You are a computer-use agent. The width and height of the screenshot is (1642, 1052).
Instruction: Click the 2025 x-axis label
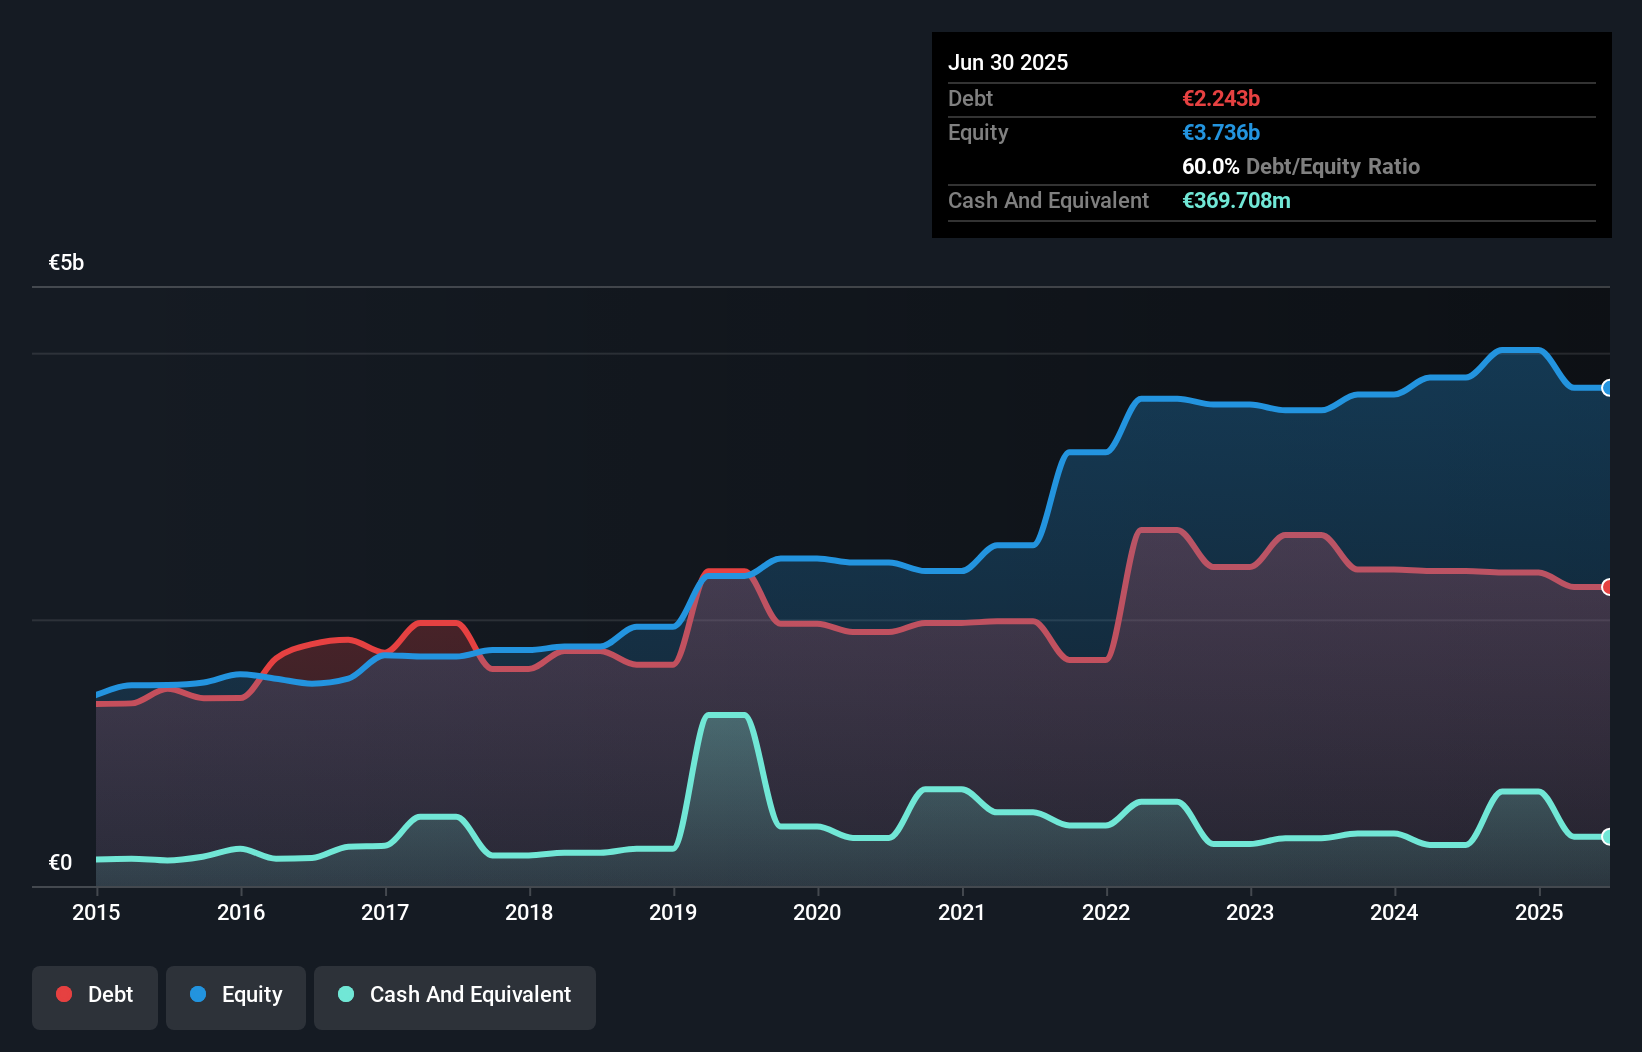[1539, 912]
